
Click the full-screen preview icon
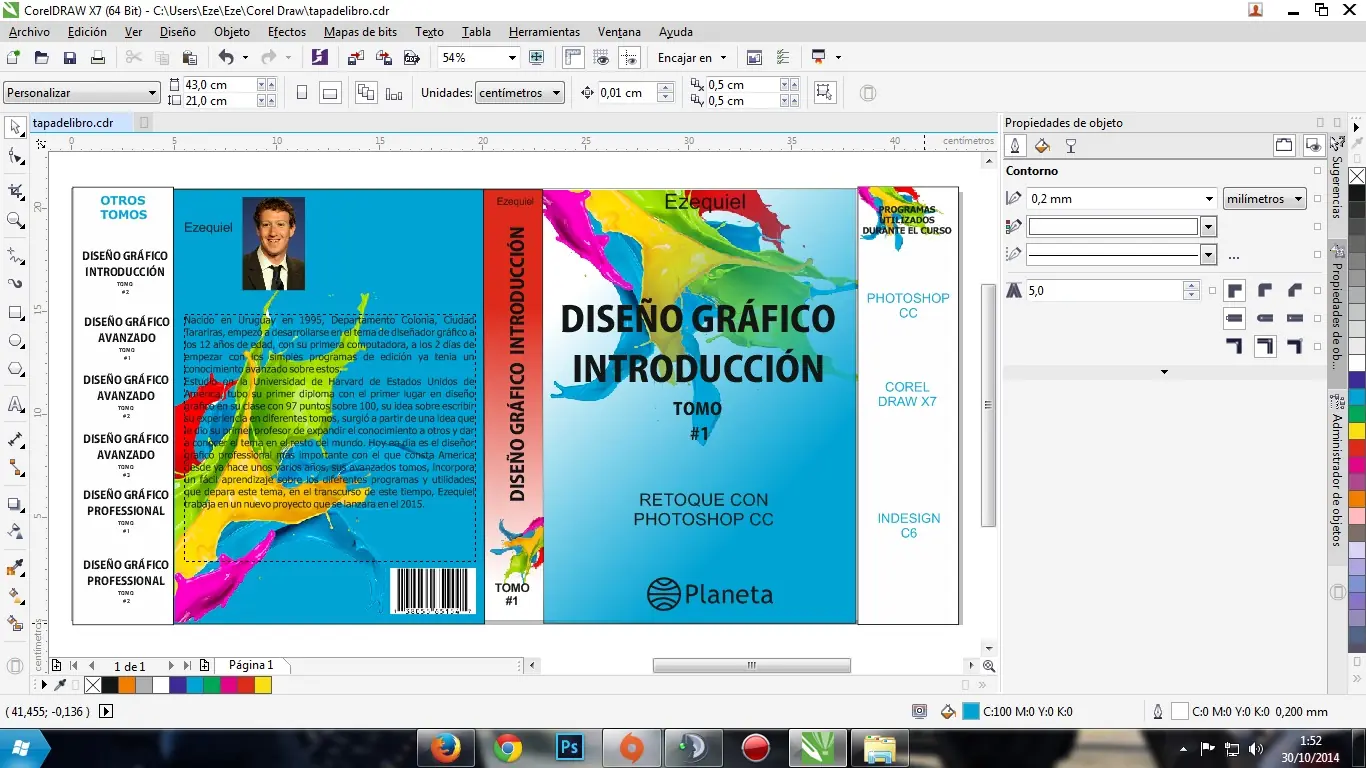(x=537, y=58)
